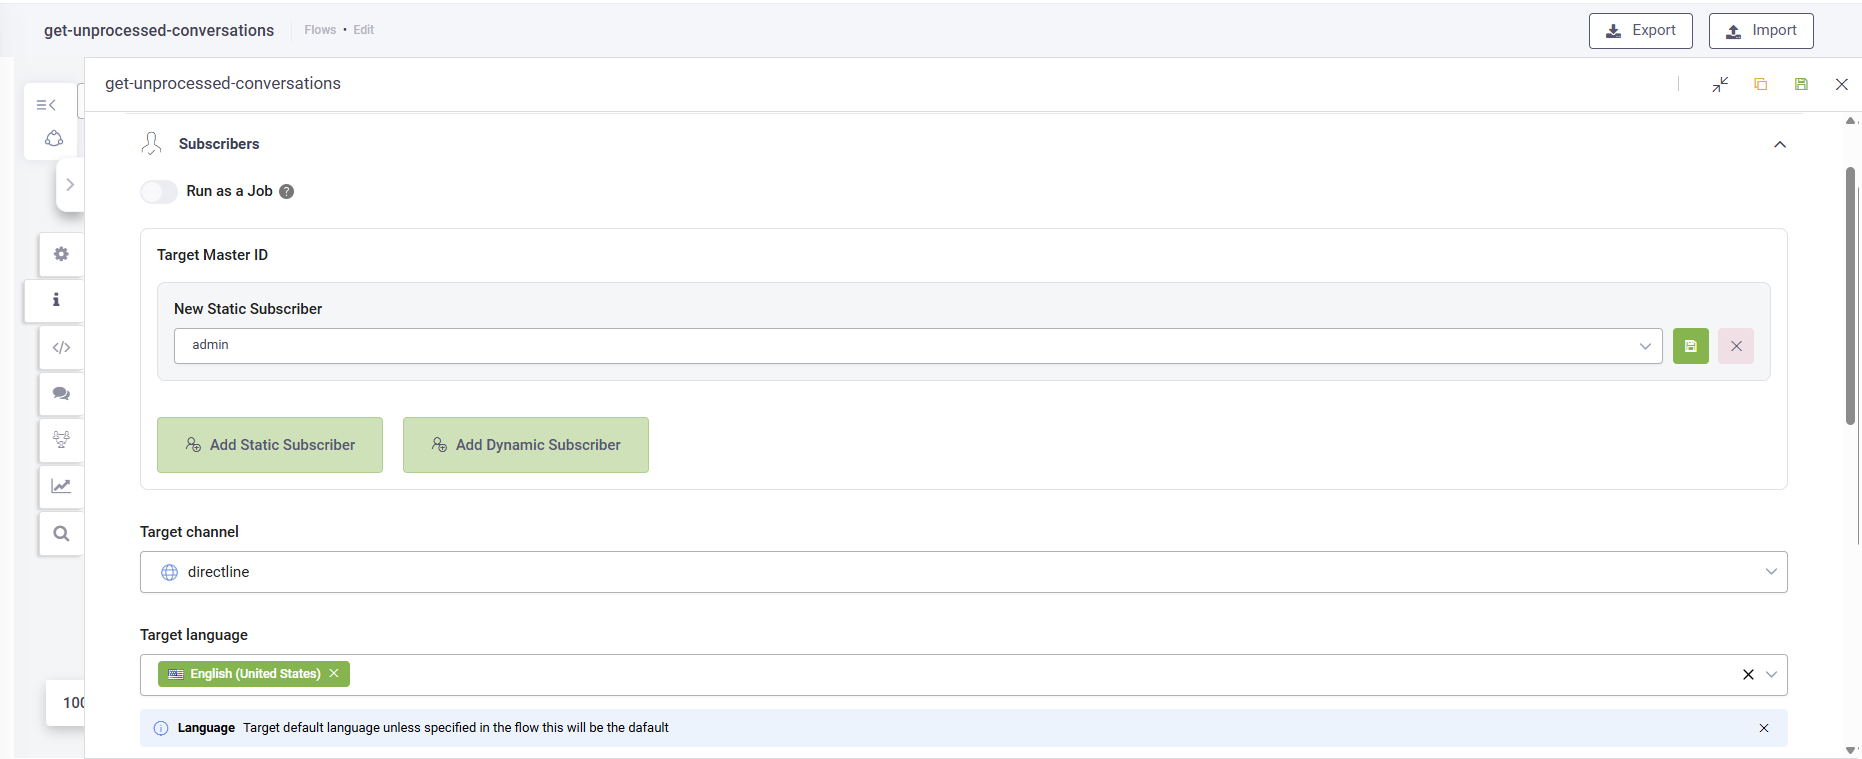This screenshot has width=1862, height=759.
Task: Open the chat bubbles tab in the sidebar
Action: [61, 394]
